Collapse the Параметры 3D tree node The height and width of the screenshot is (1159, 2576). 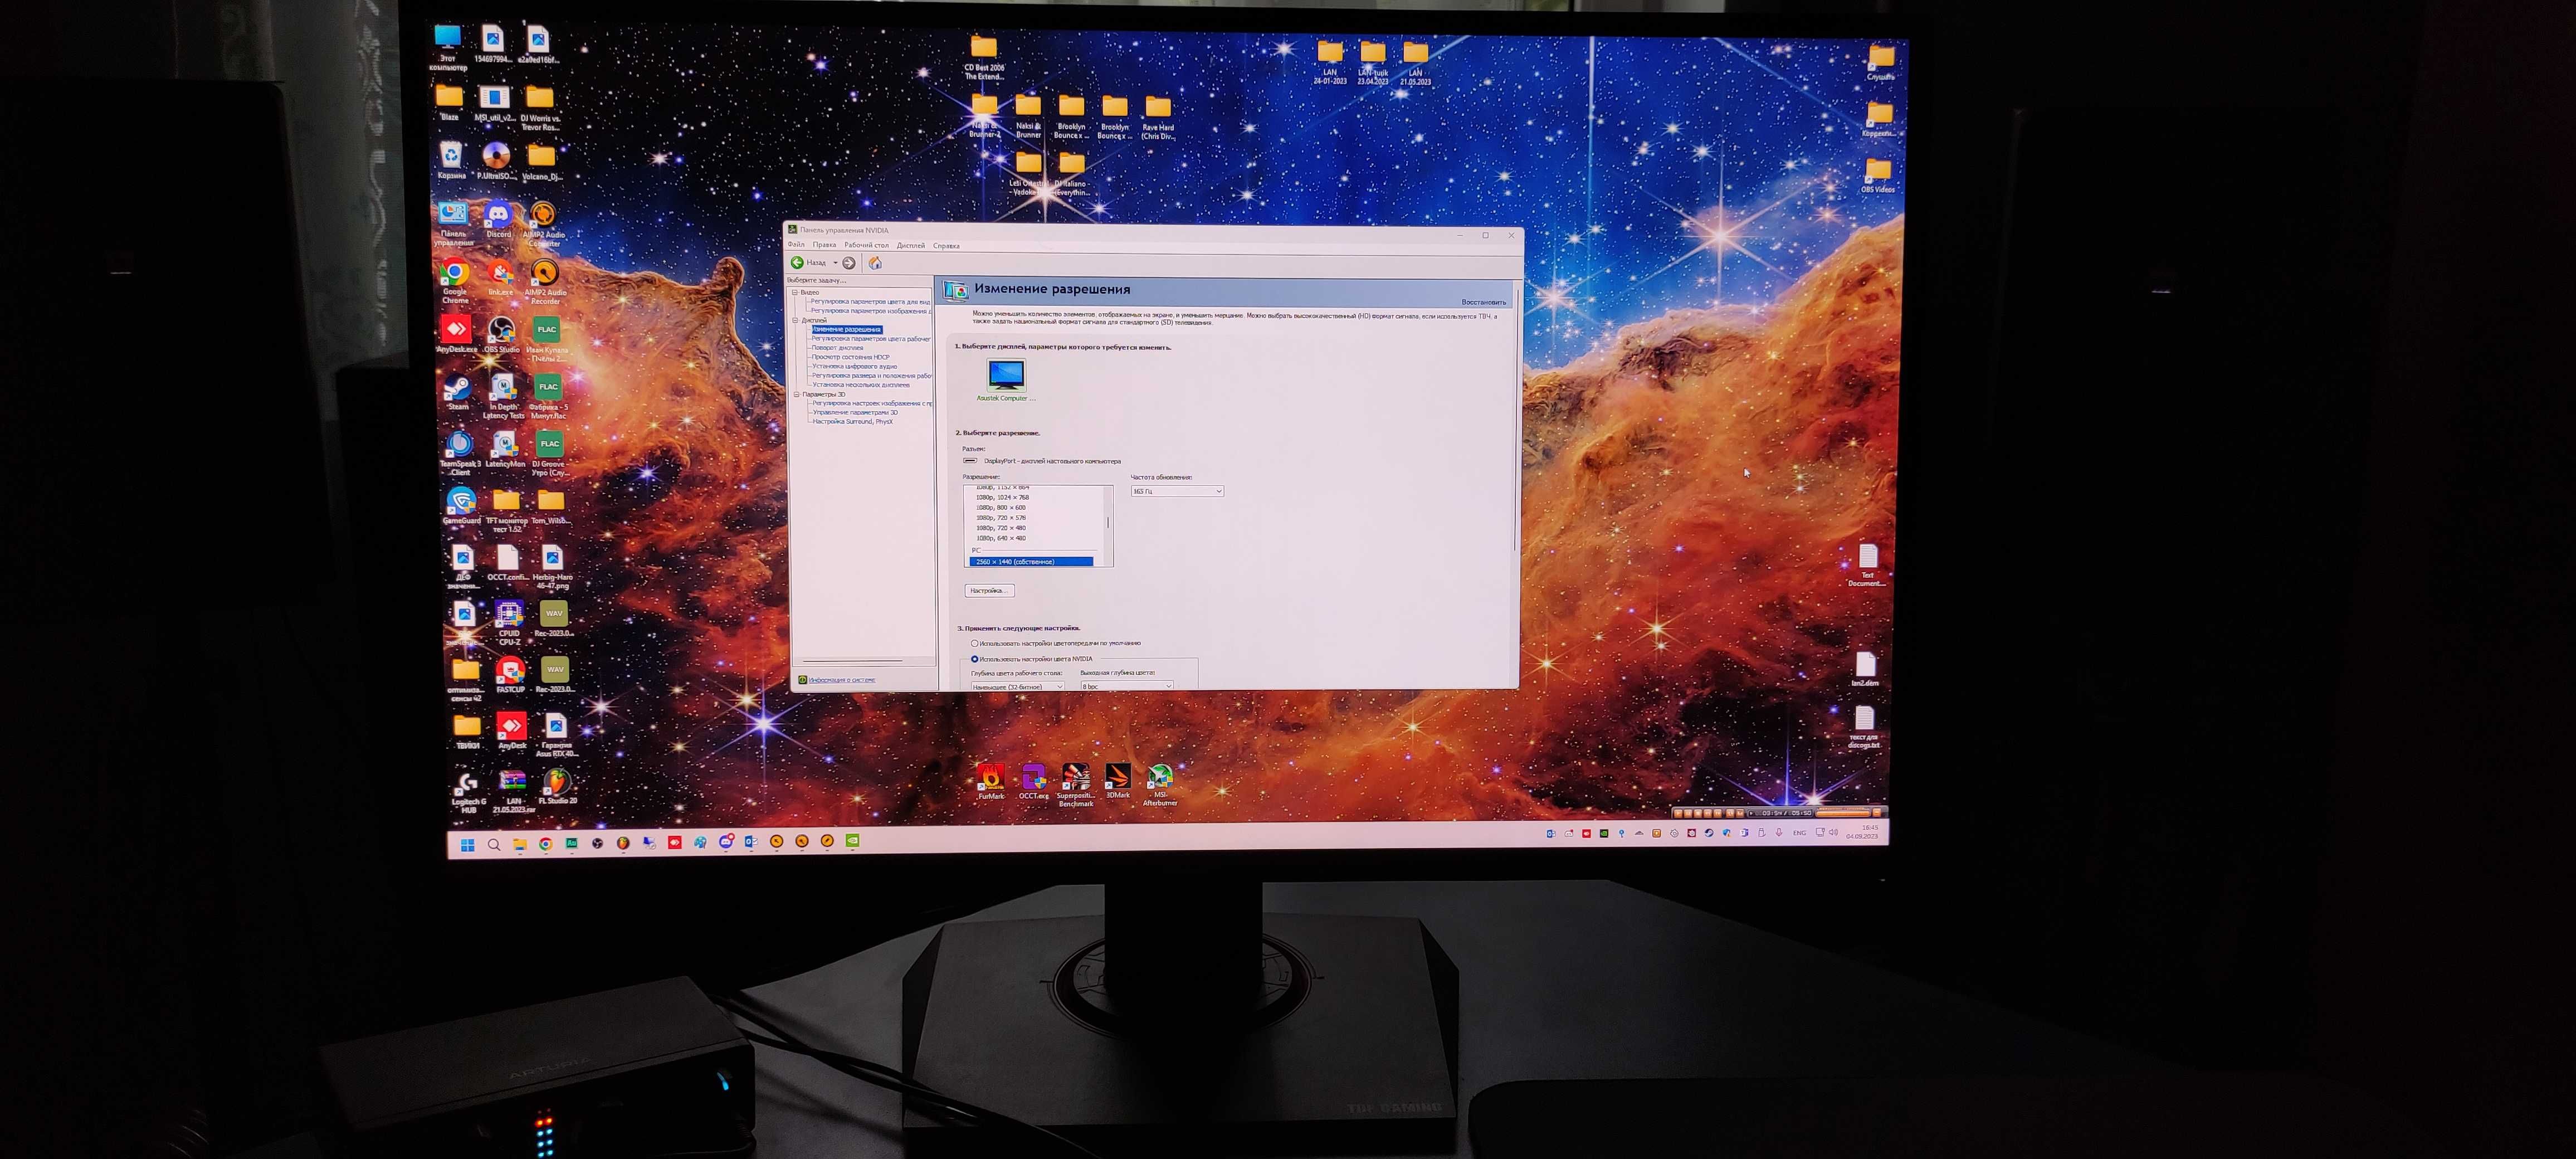pyautogui.click(x=797, y=394)
